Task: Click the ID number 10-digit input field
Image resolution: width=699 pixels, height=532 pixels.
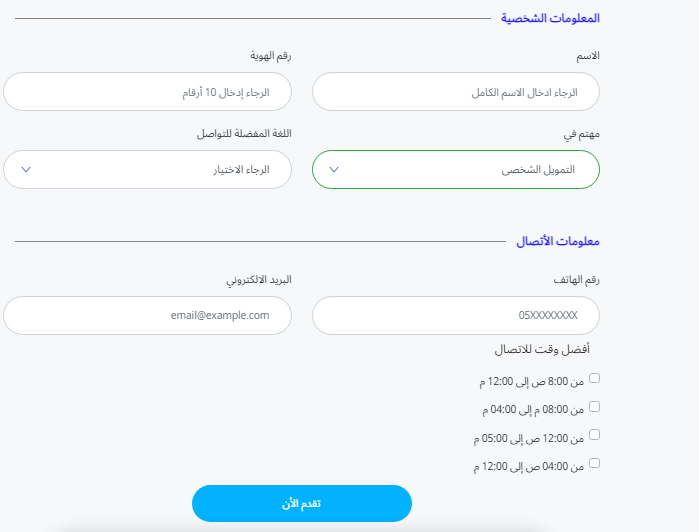Action: (147, 92)
